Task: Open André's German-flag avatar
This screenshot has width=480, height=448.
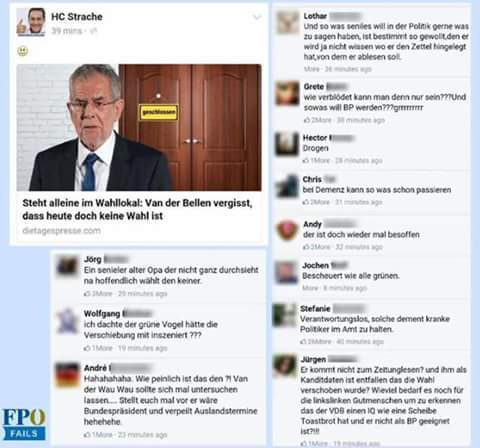Action: click(x=68, y=374)
